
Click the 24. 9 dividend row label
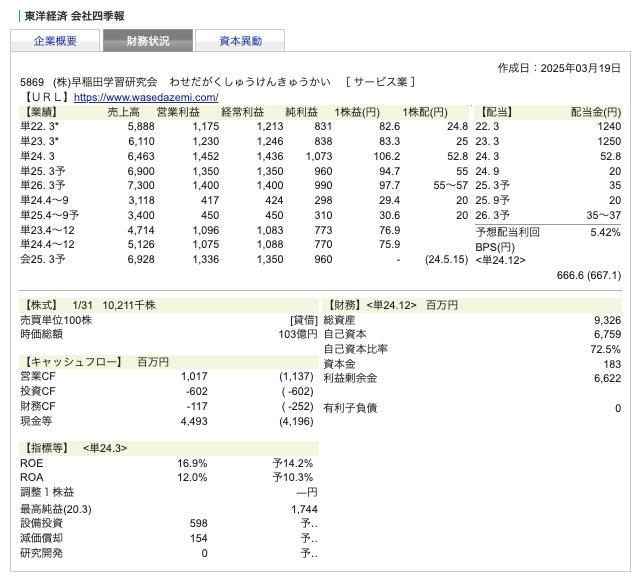487,171
